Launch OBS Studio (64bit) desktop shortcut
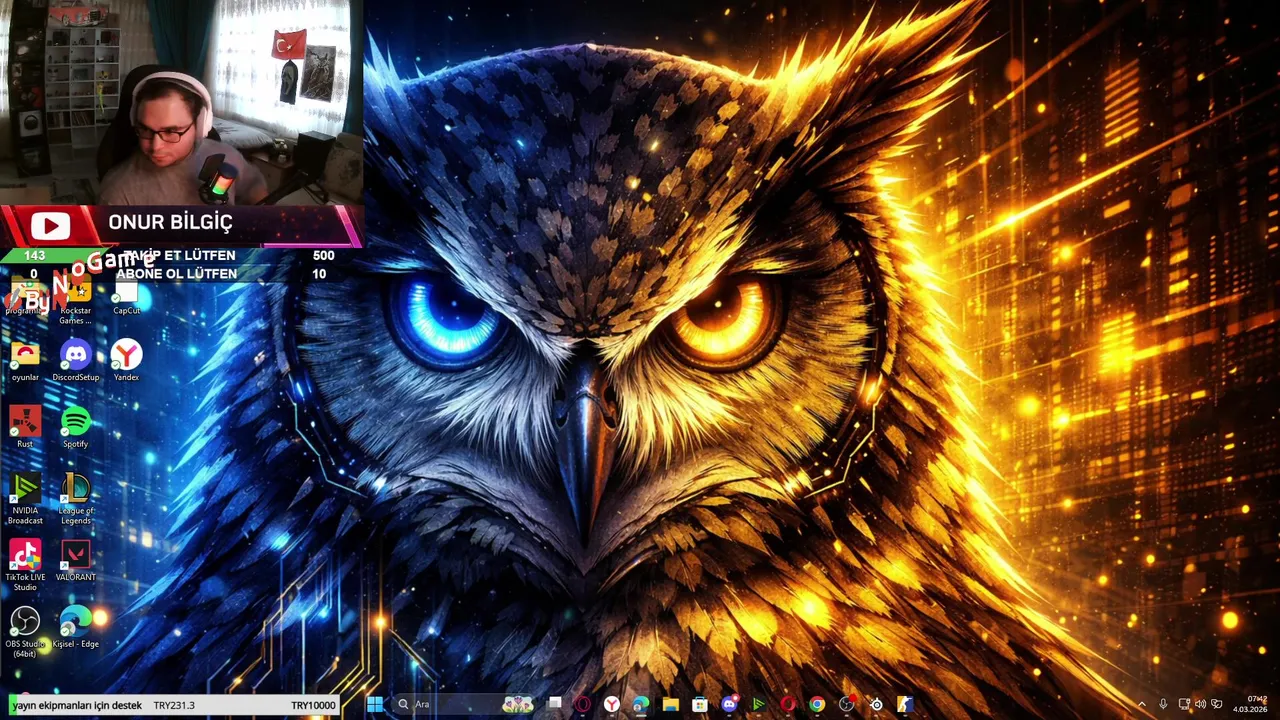This screenshot has width=1280, height=720. point(25,633)
